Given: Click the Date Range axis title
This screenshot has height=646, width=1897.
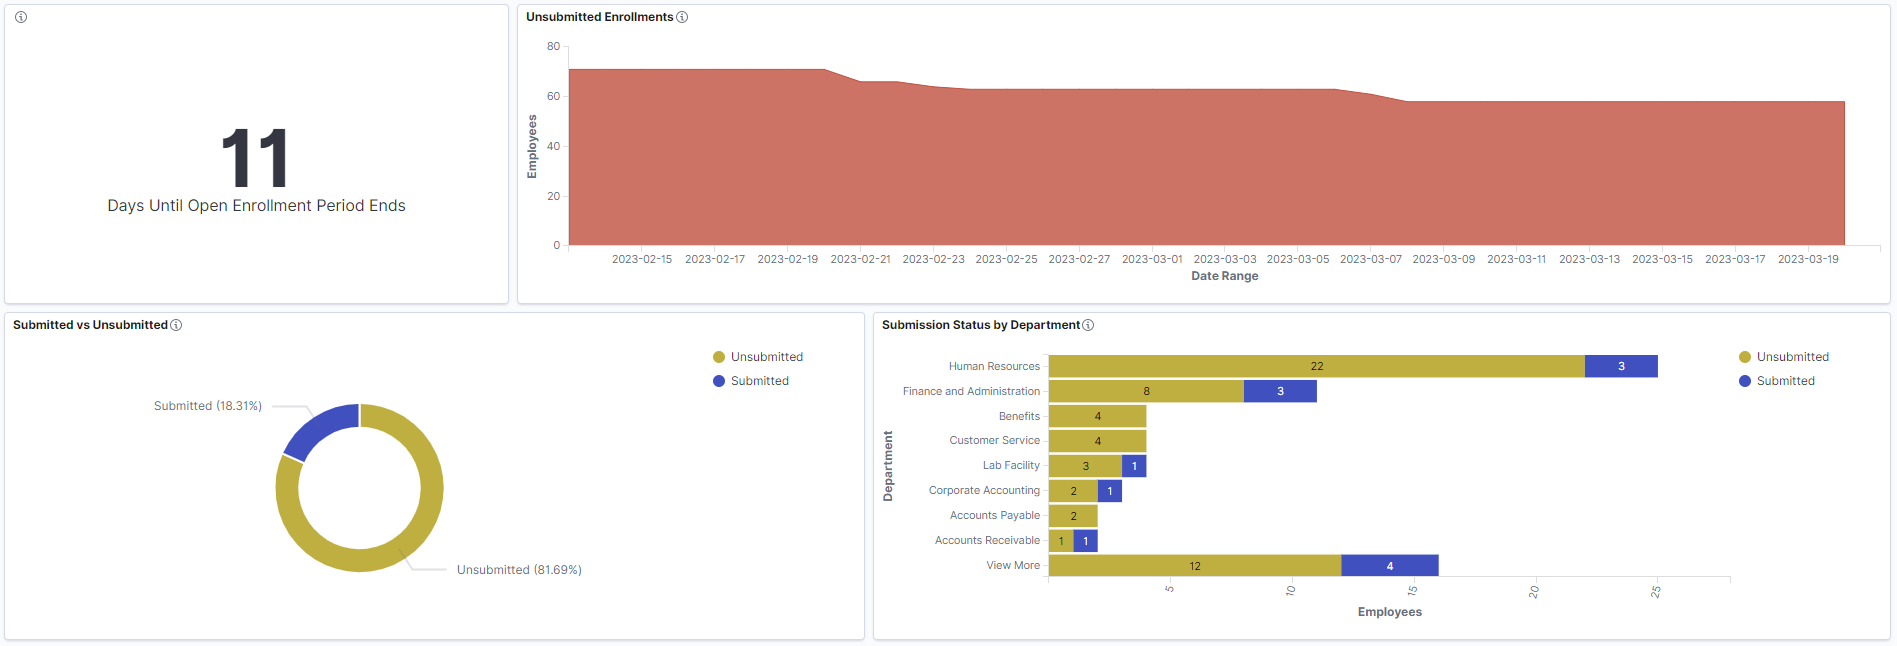Looking at the screenshot, I should 1225,276.
